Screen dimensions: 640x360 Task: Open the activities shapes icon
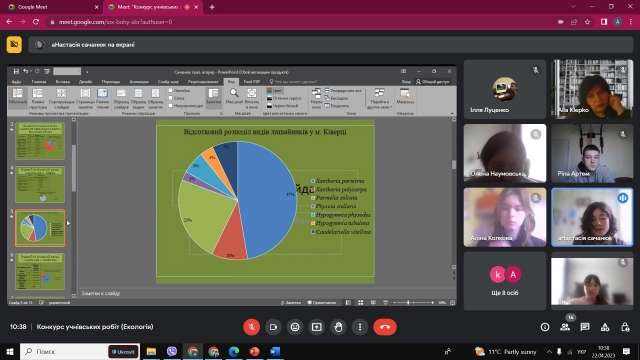pos(605,327)
